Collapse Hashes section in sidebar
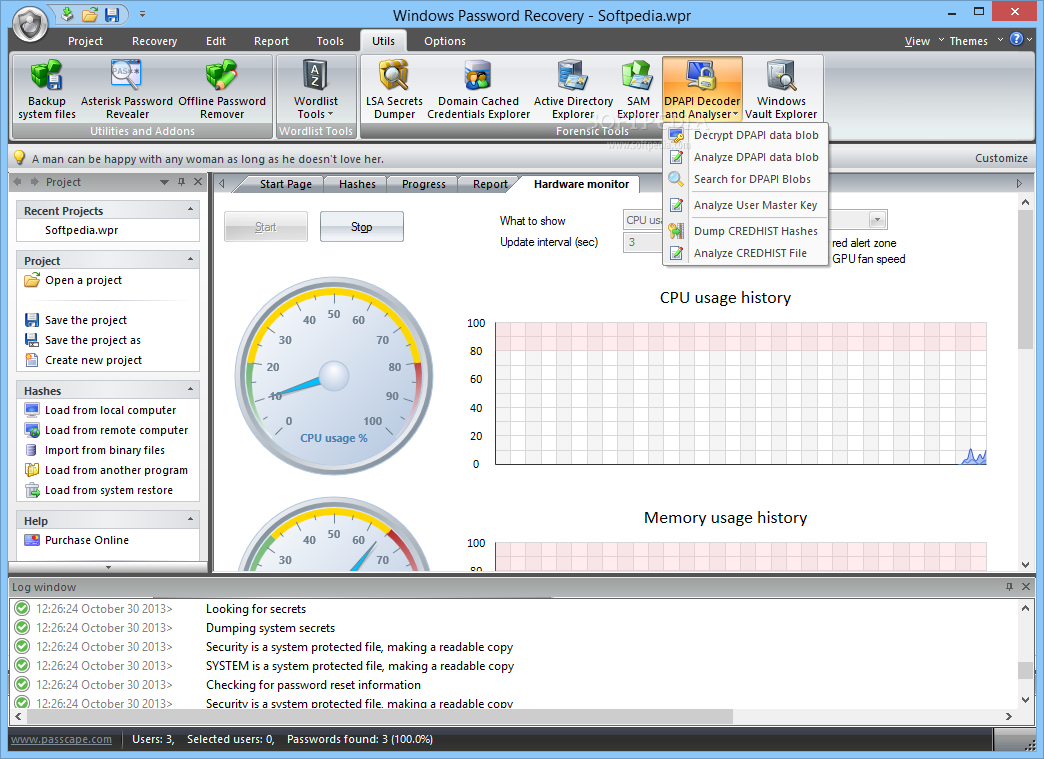 tap(190, 389)
